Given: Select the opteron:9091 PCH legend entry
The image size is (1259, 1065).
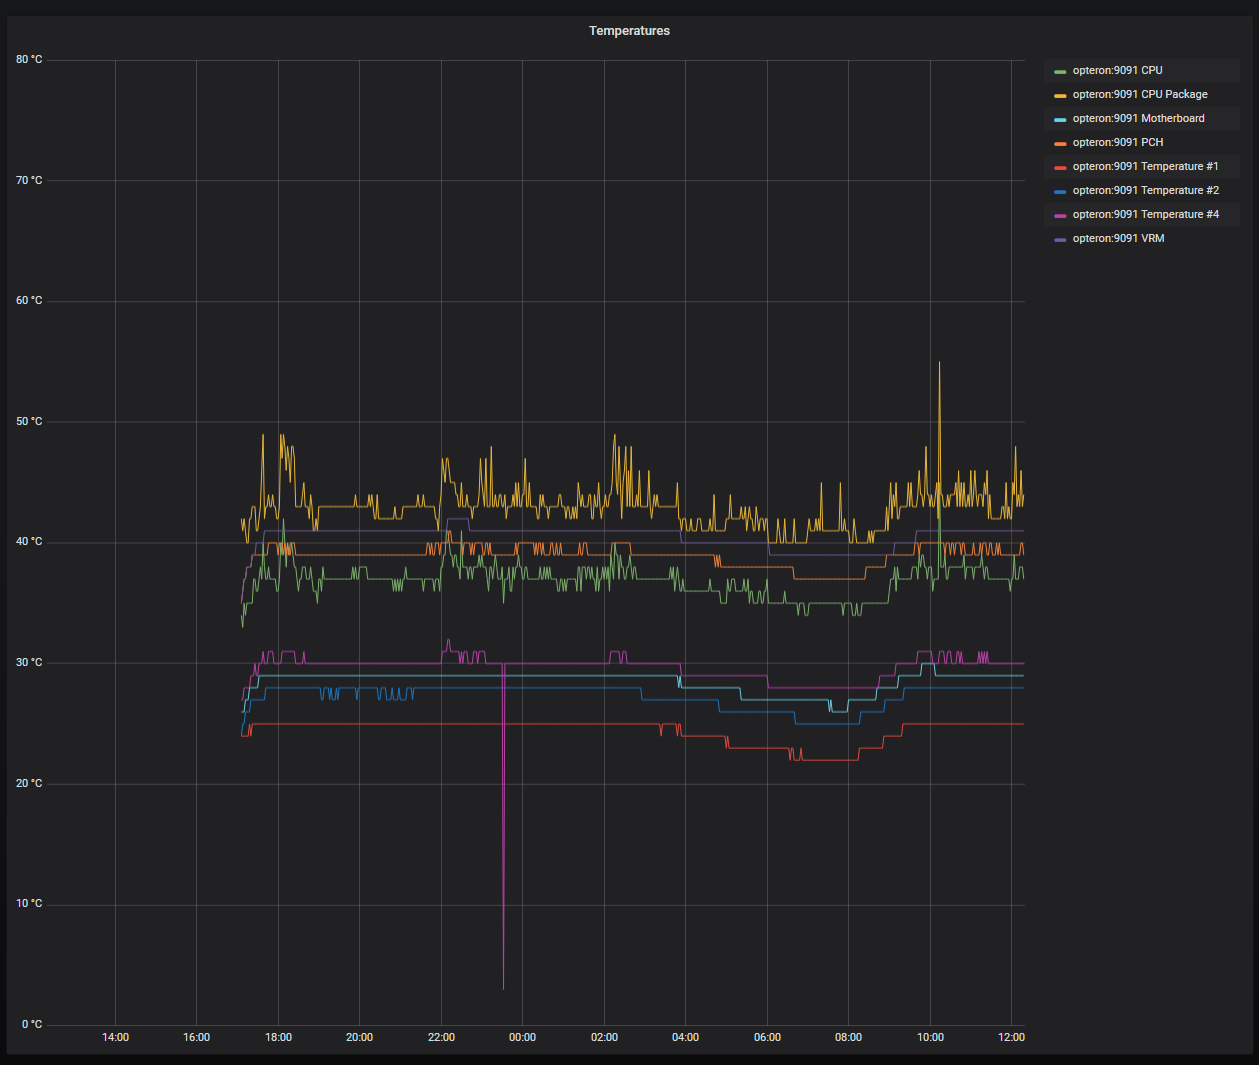Looking at the screenshot, I should pos(1117,143).
